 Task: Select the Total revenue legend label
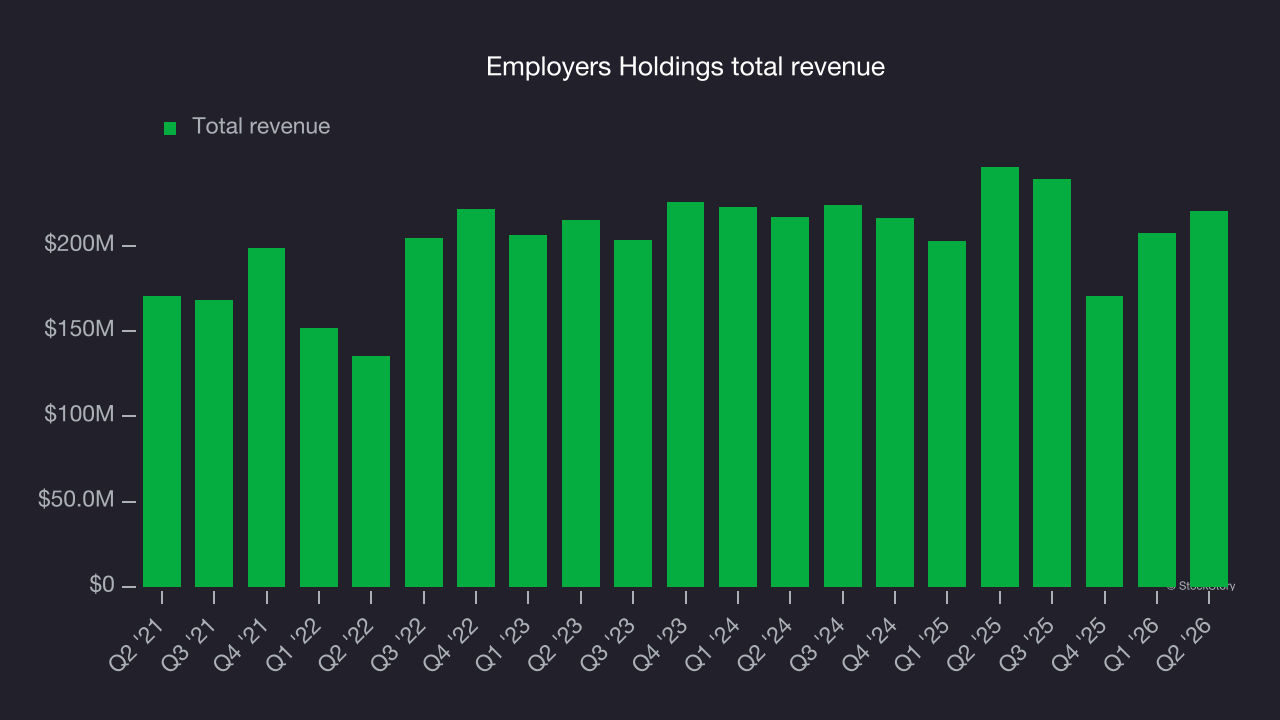(261, 127)
